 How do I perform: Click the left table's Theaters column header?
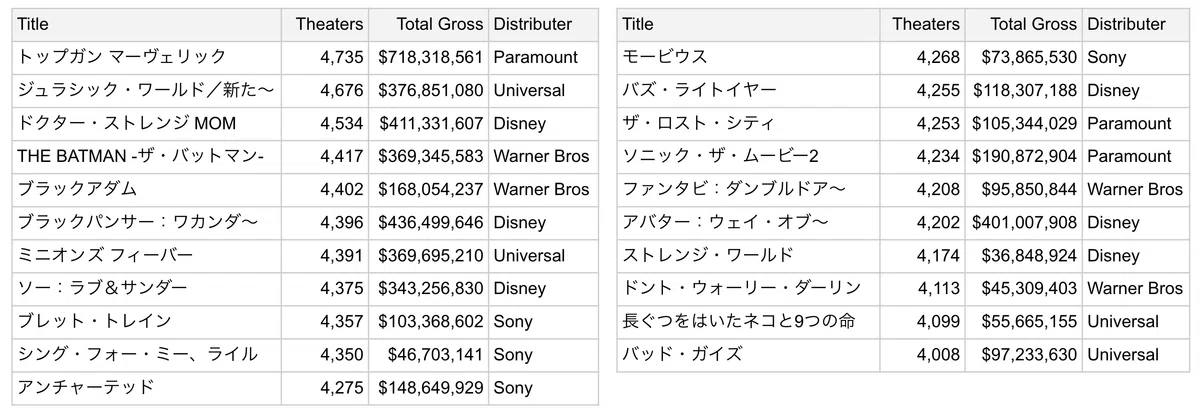[x=325, y=24]
